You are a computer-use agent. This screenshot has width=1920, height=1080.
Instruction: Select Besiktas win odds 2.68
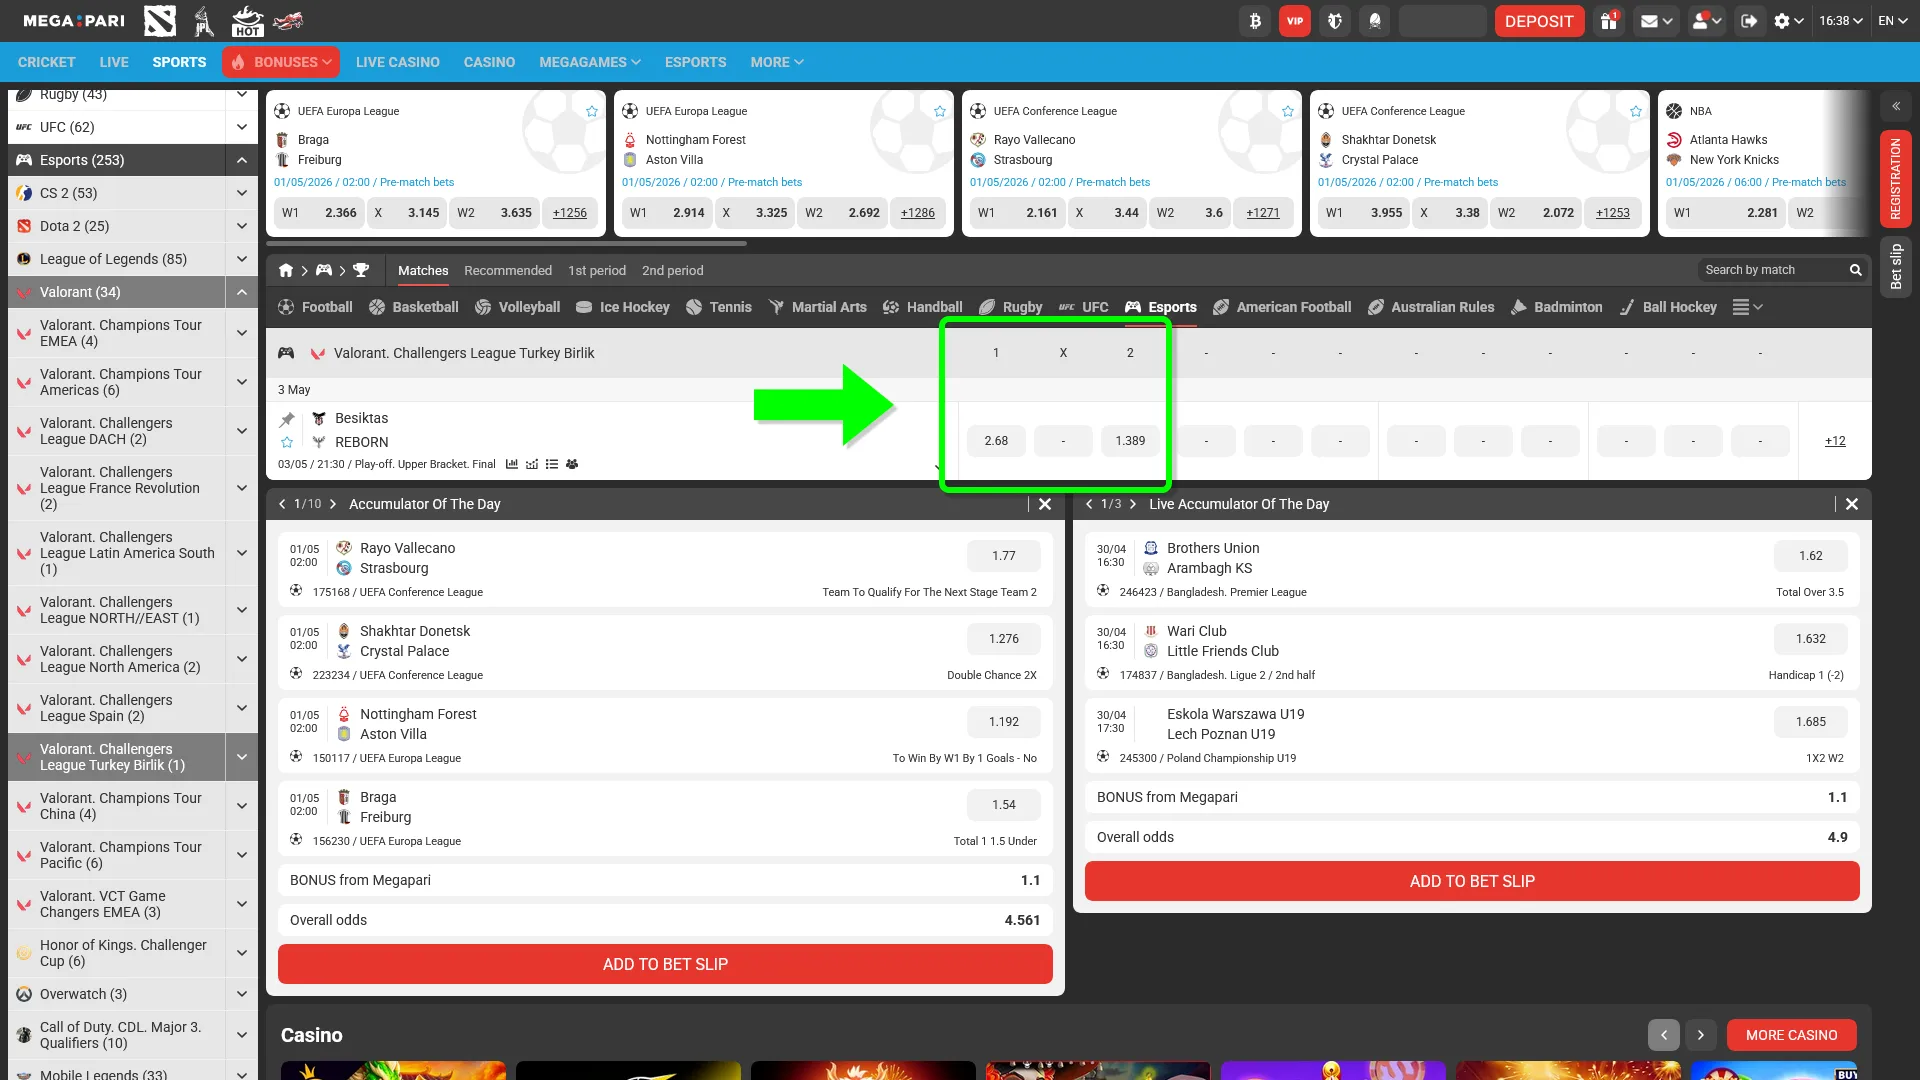tap(996, 441)
